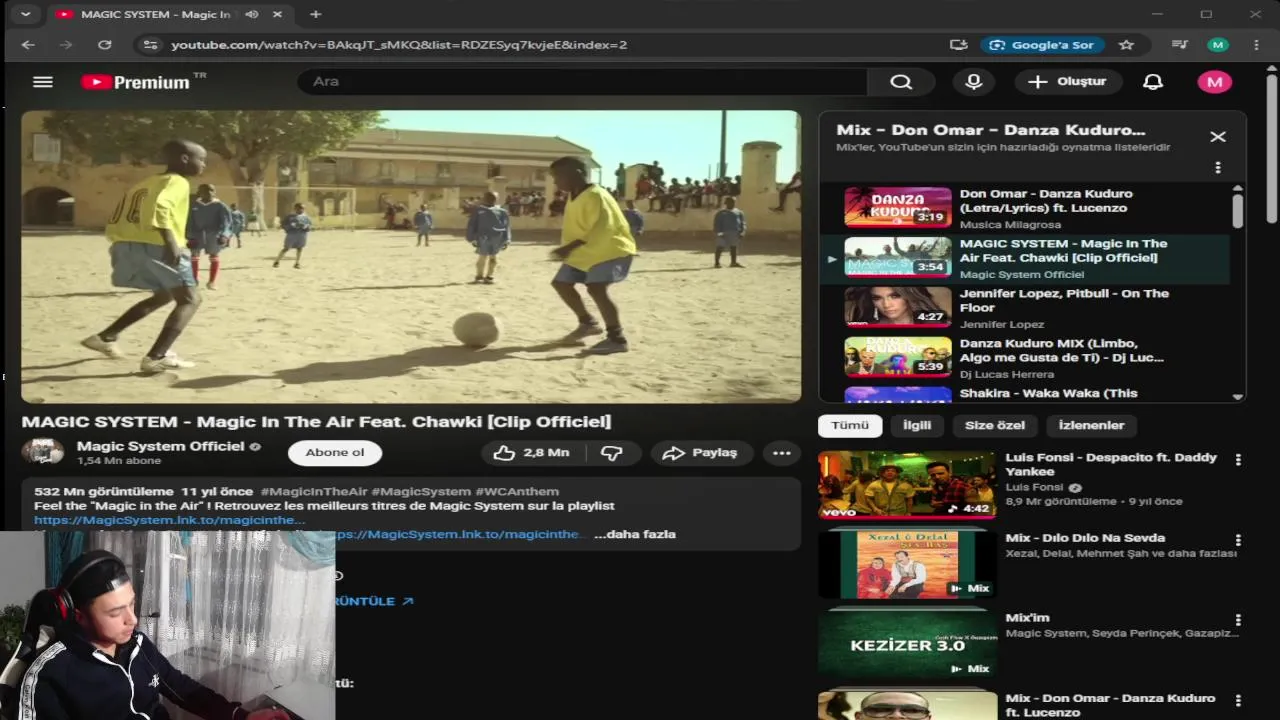This screenshot has width=1280, height=720.
Task: Click the #MagicInTheAir hashtag
Action: point(313,491)
